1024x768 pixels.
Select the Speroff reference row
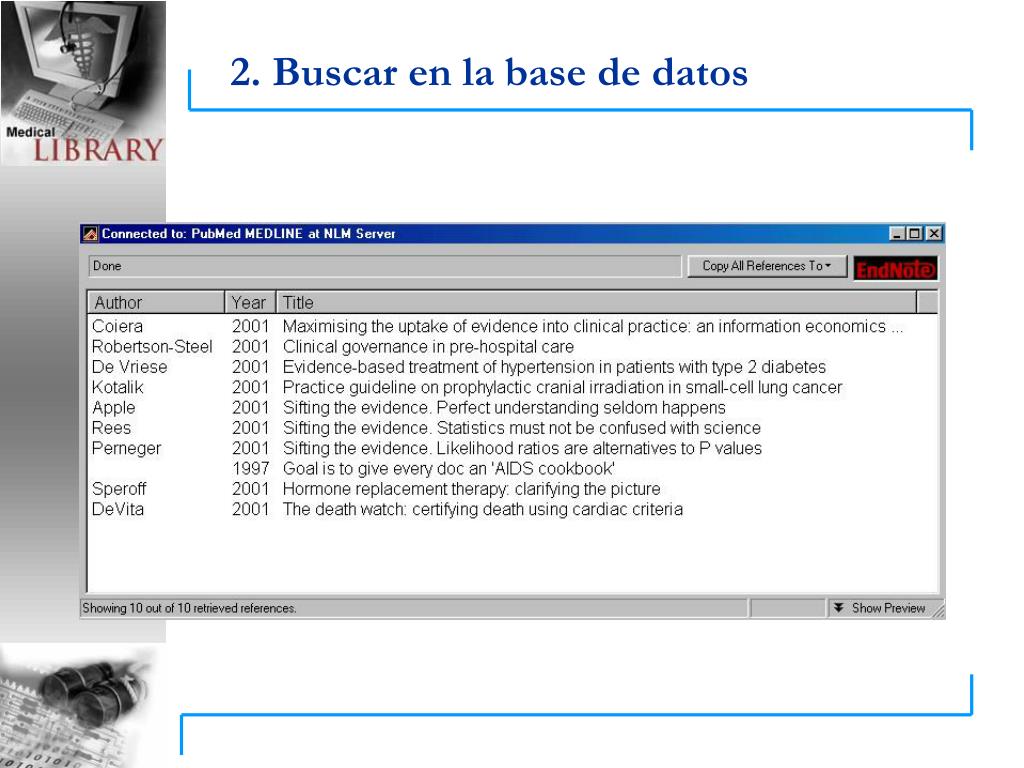click(513, 488)
